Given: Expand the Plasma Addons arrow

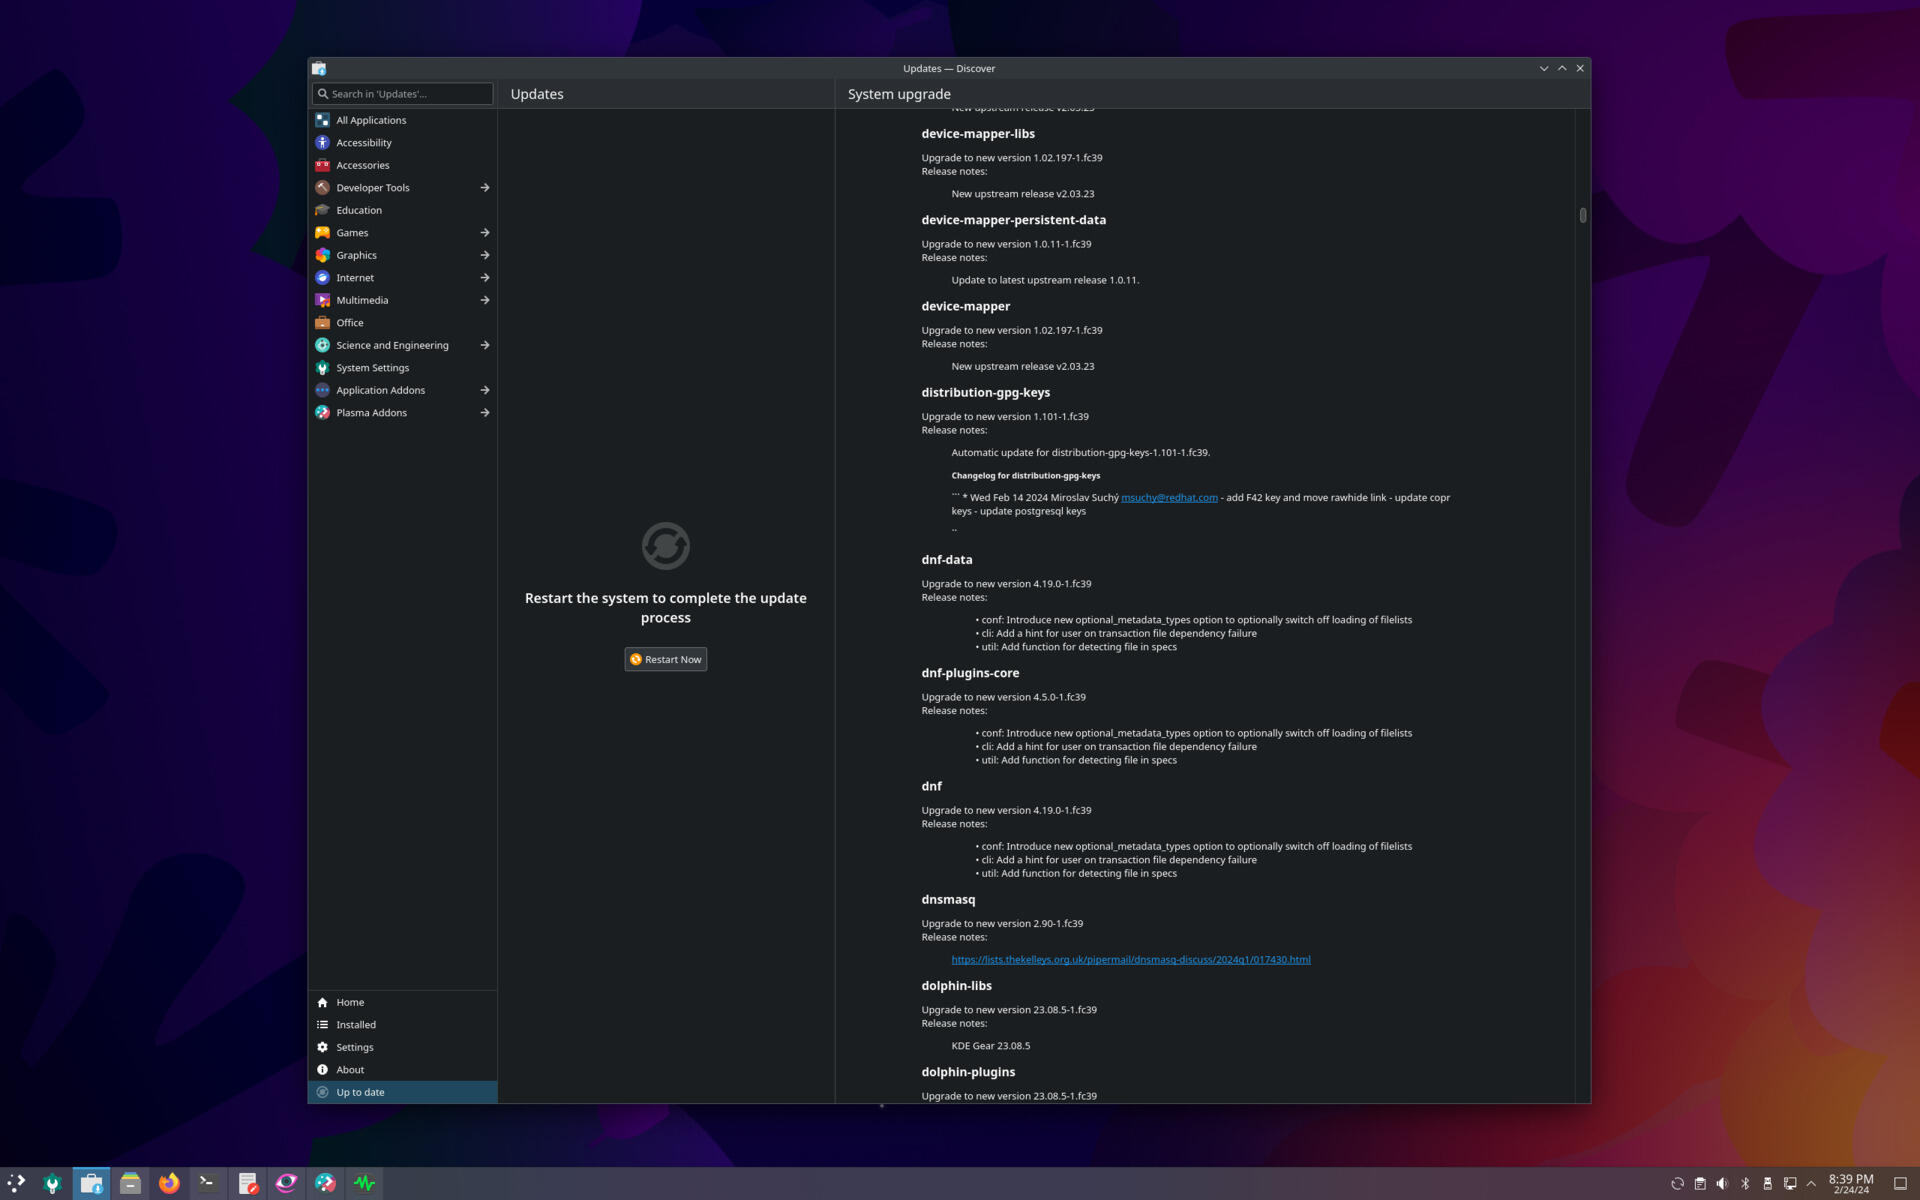Looking at the screenshot, I should click(x=485, y=413).
